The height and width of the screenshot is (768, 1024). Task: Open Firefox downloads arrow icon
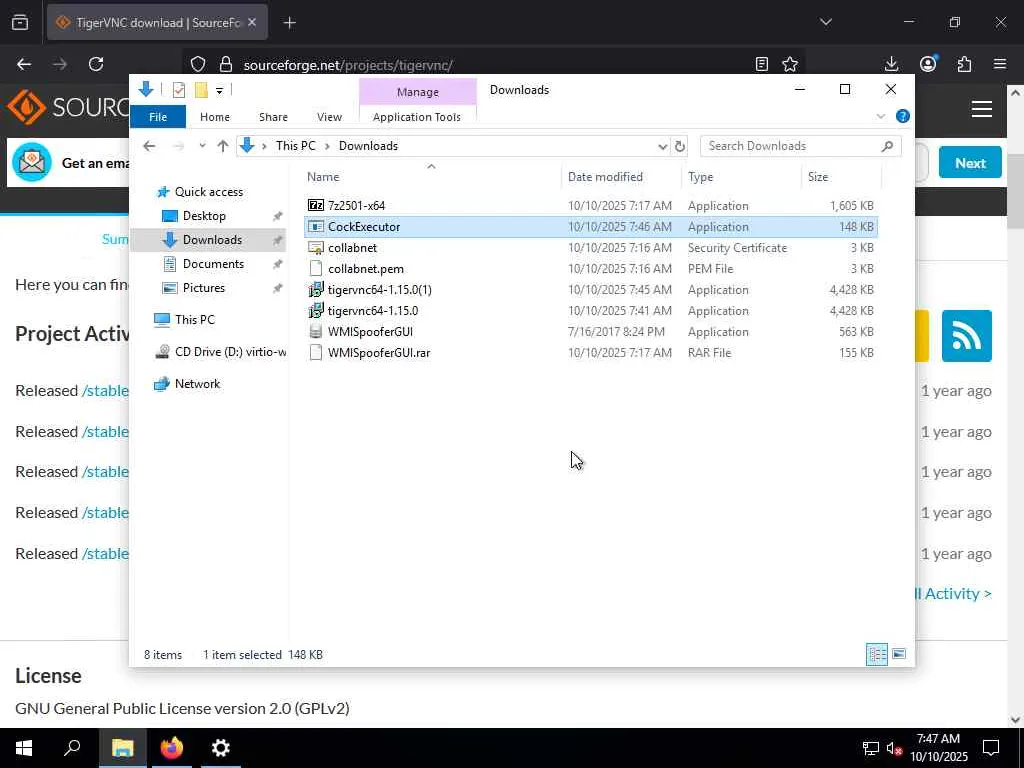click(891, 64)
